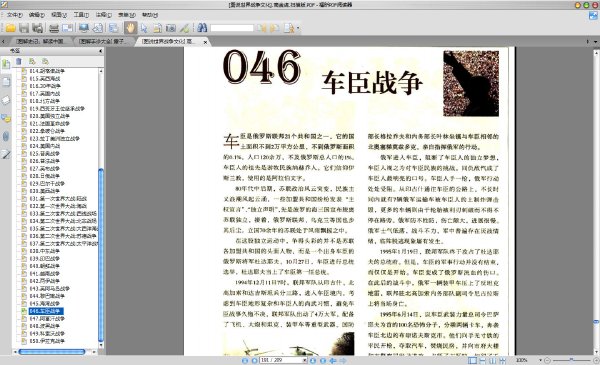Viewport: 600px width, 365px height.
Task: Click the bookmarks panel horizontal scrollbar
Action: (52, 352)
